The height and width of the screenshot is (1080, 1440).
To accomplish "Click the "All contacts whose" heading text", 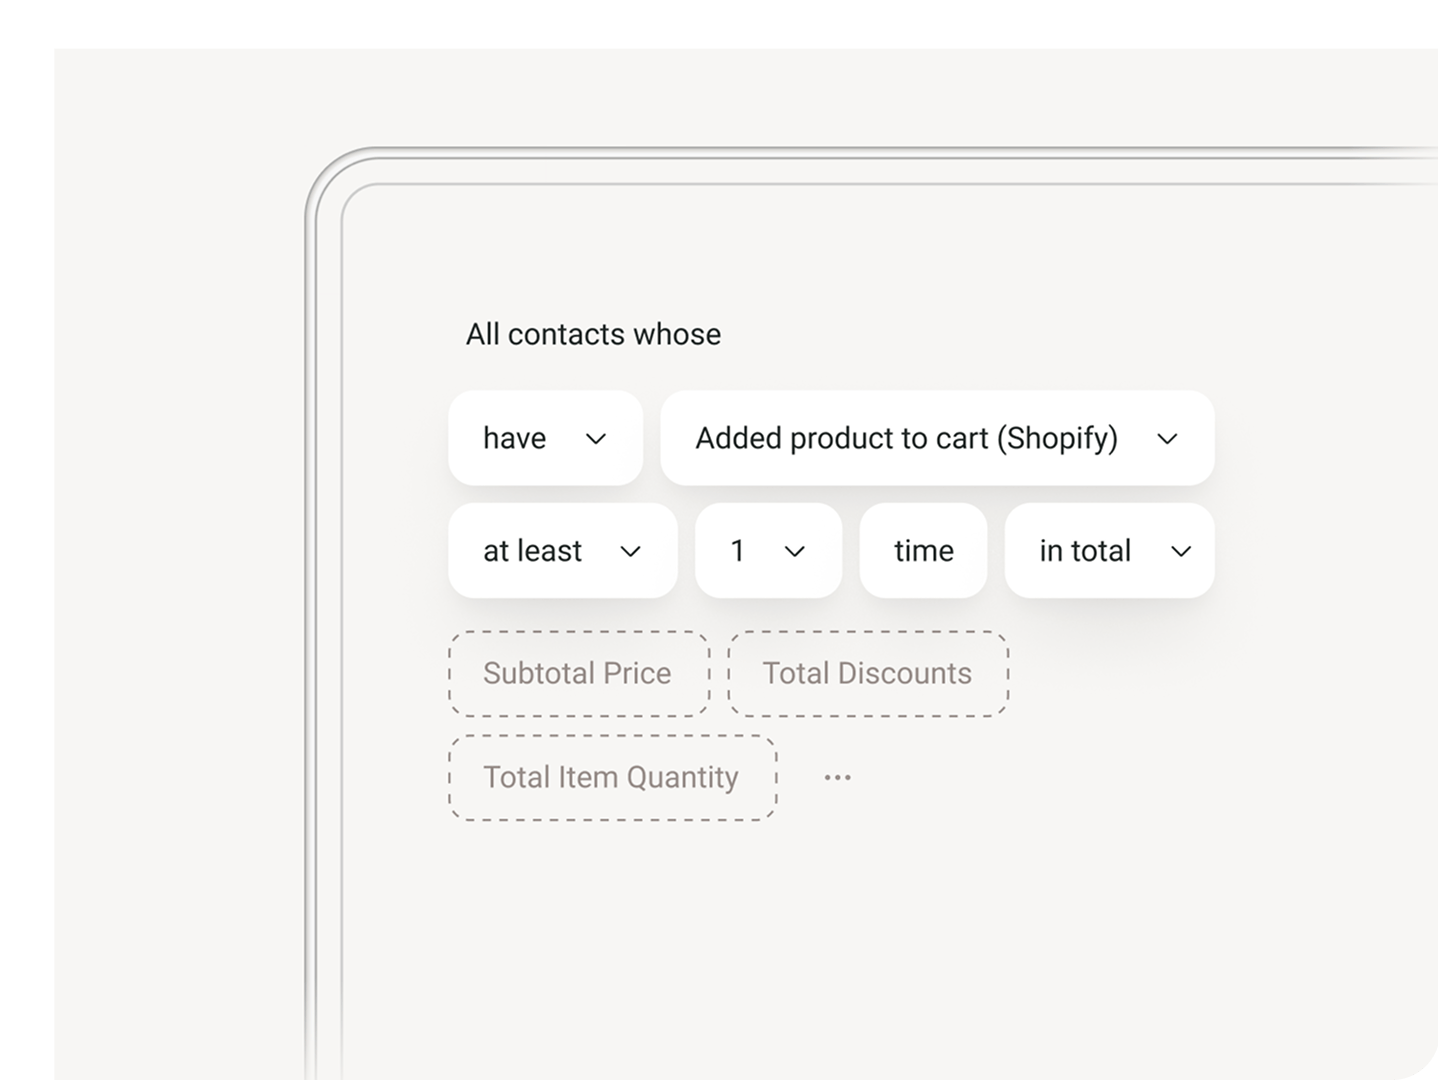I will (x=593, y=334).
